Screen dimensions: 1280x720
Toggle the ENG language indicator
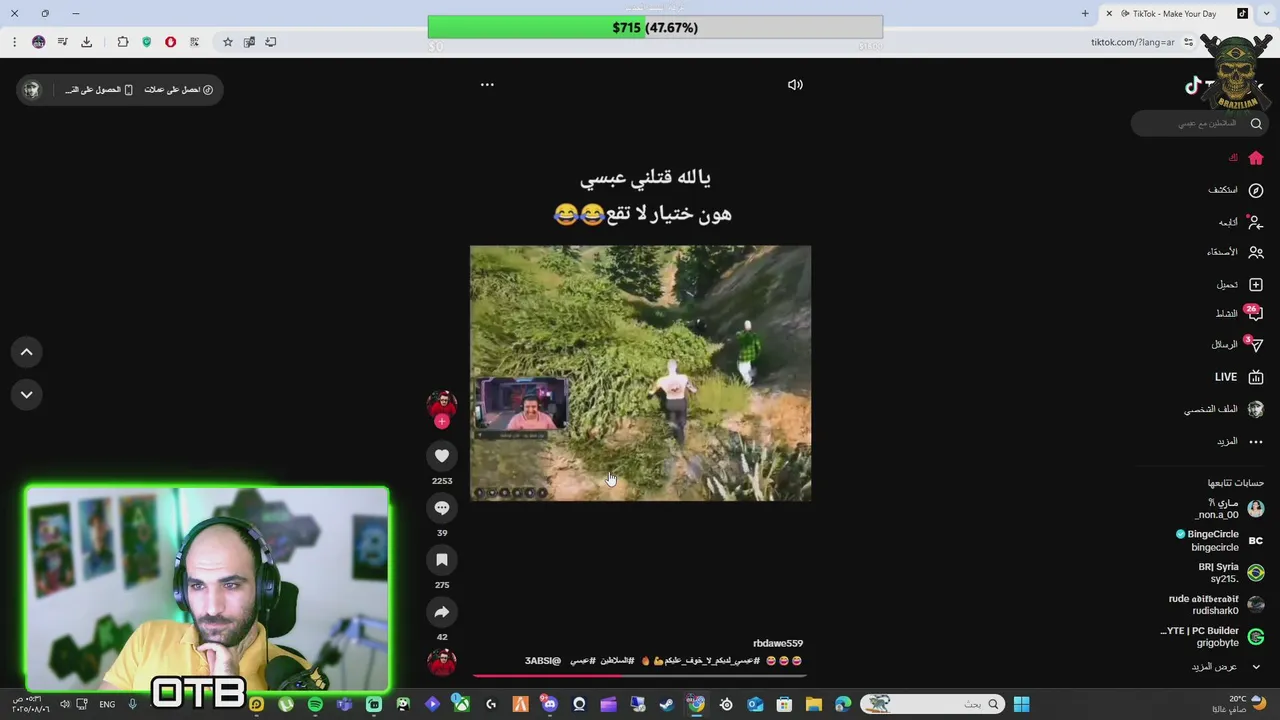[107, 705]
